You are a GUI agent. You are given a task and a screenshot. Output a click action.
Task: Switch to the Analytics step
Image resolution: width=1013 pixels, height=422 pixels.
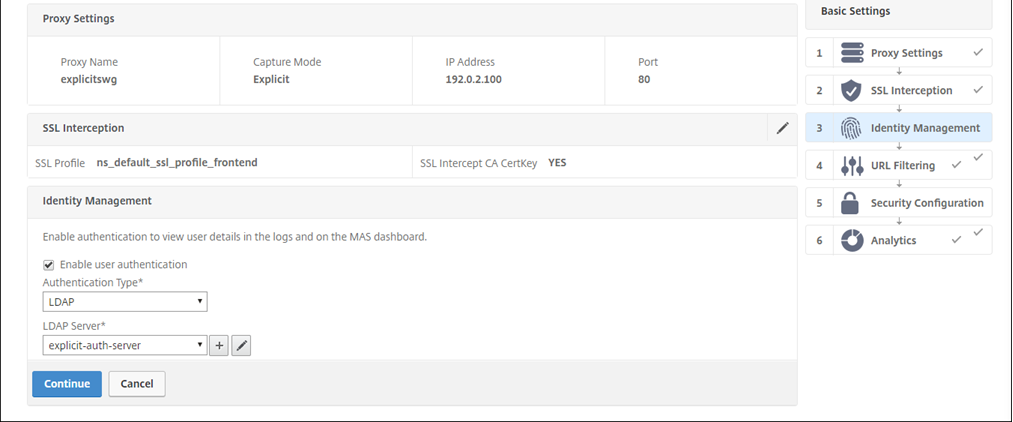tap(893, 240)
